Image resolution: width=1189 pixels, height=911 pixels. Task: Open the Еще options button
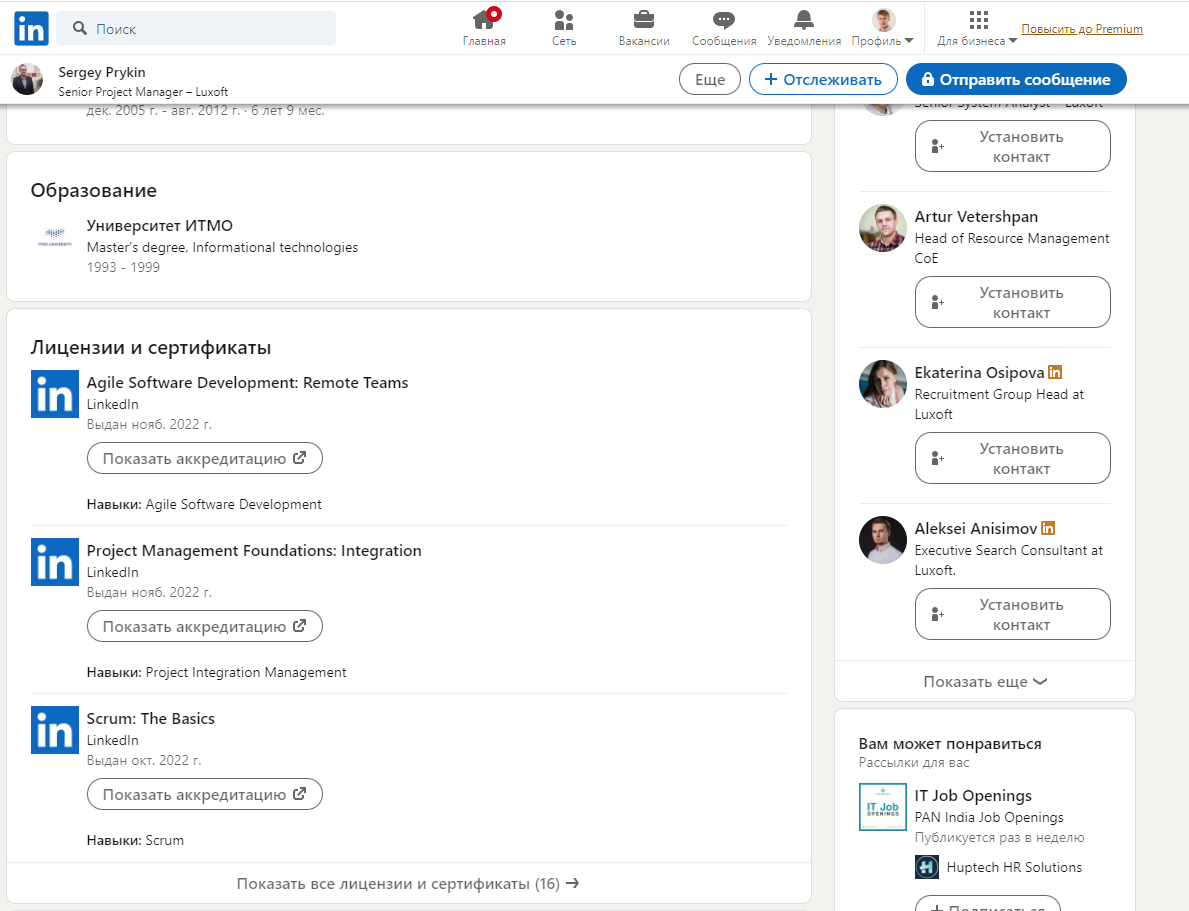[x=710, y=79]
